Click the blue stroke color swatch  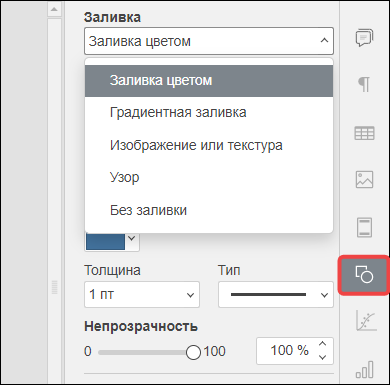coord(105,241)
